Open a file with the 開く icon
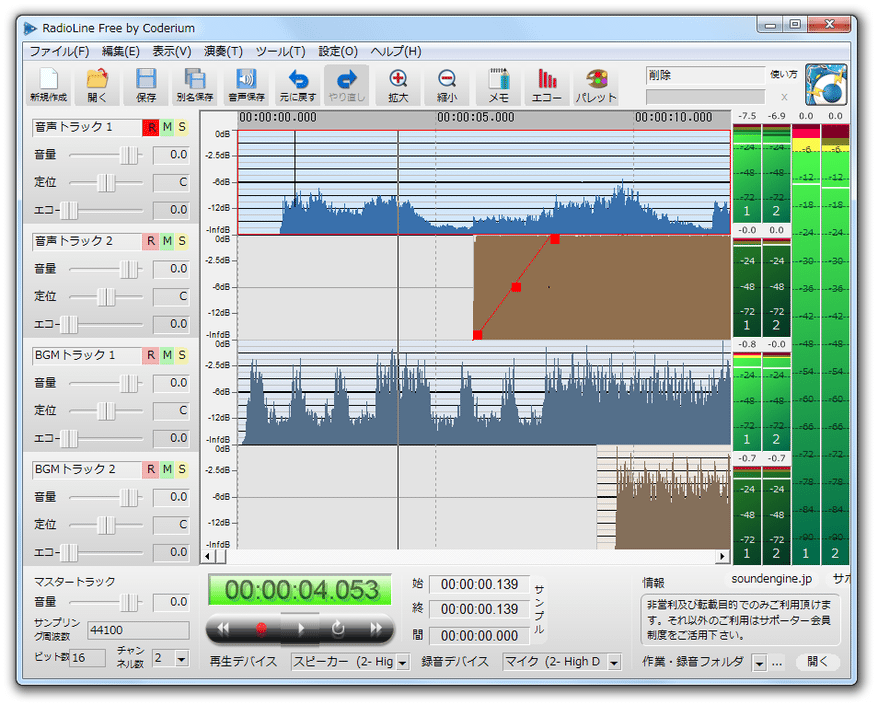 (x=97, y=85)
